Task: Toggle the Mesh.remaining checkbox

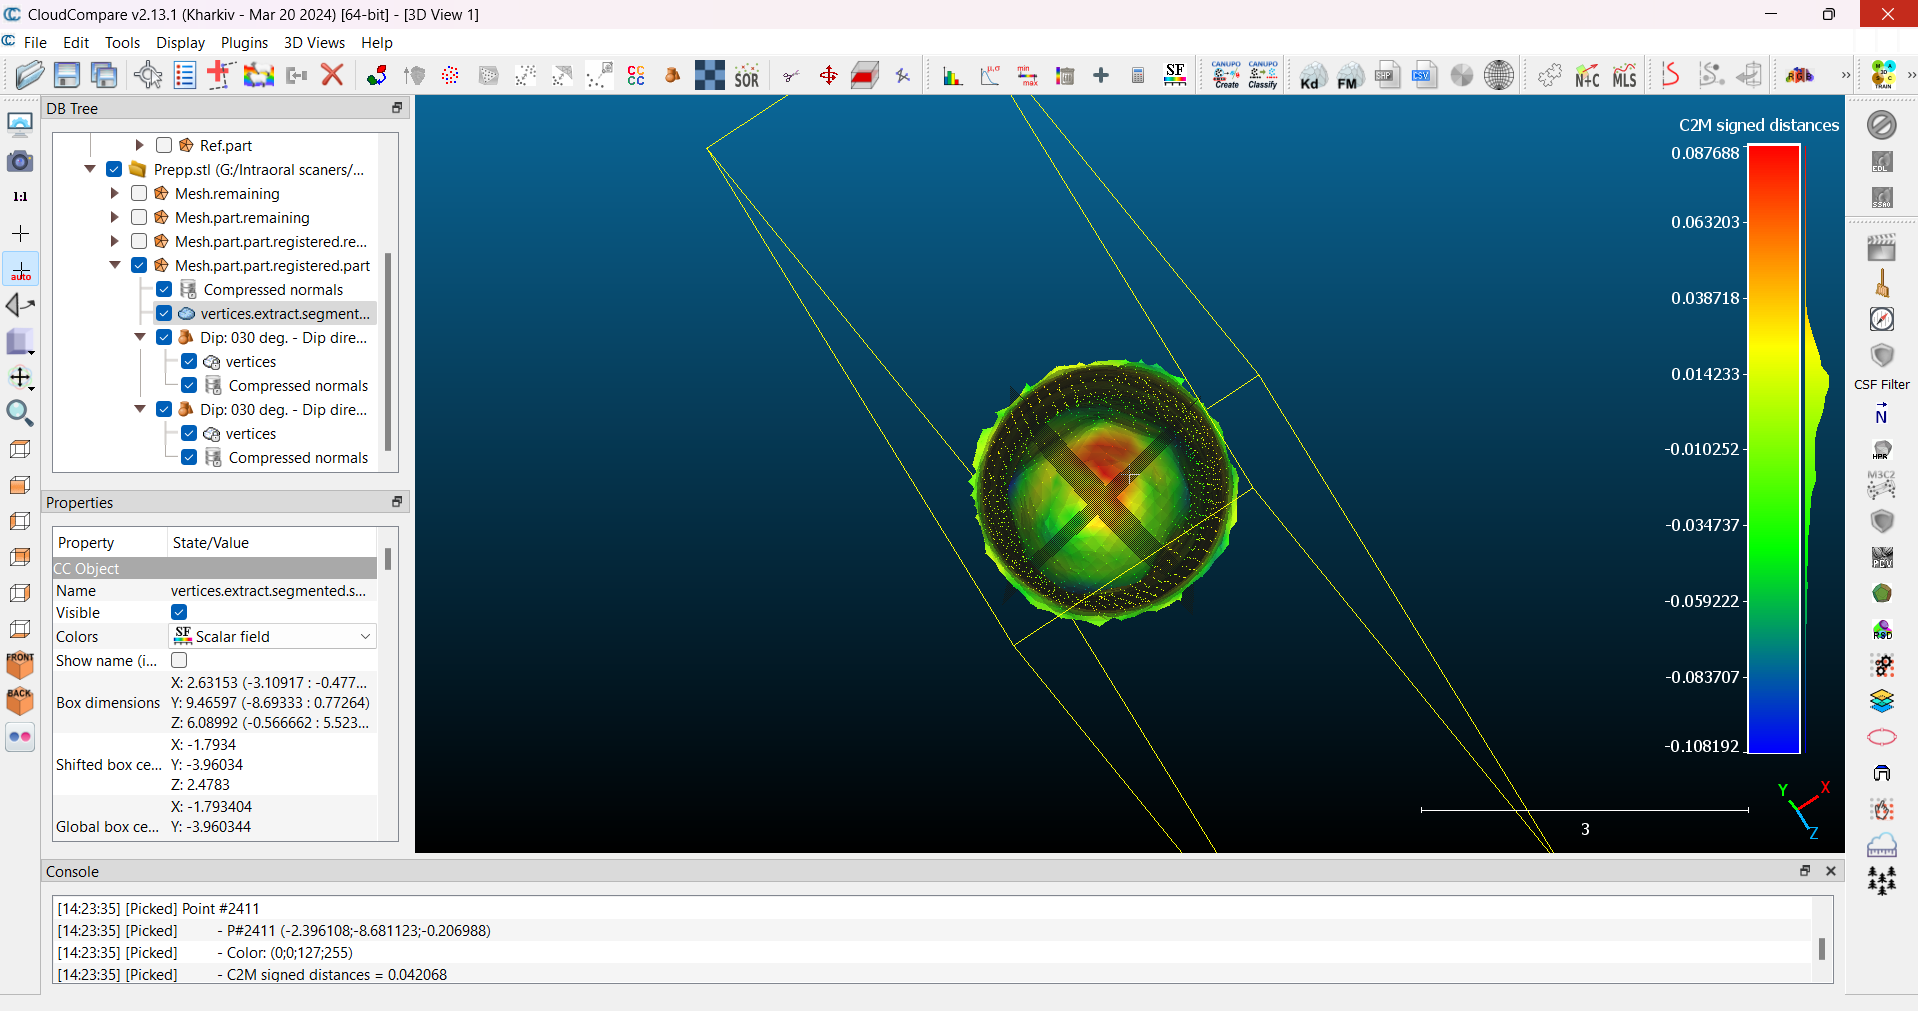Action: pos(139,193)
